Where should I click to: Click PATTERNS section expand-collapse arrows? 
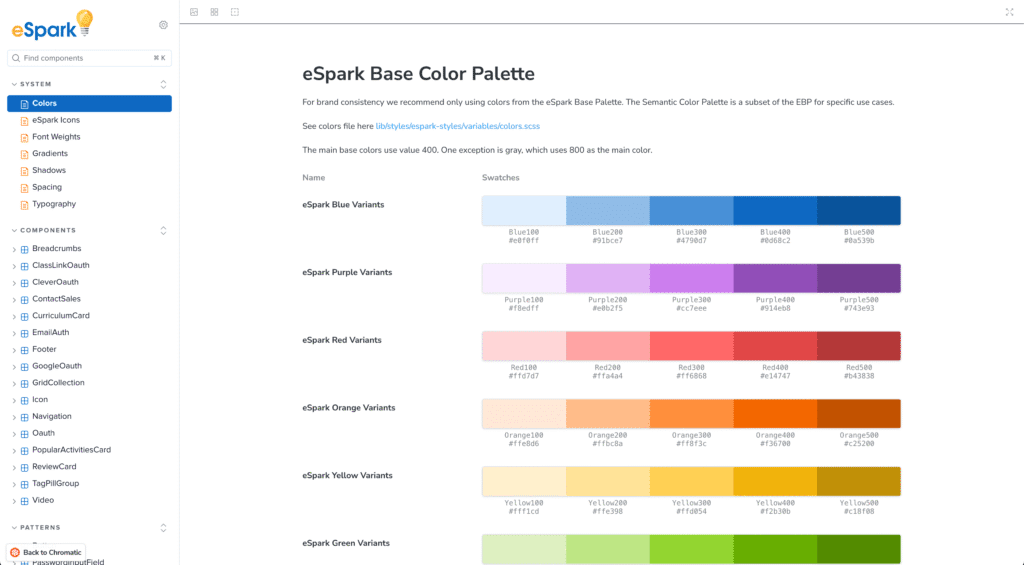point(163,528)
